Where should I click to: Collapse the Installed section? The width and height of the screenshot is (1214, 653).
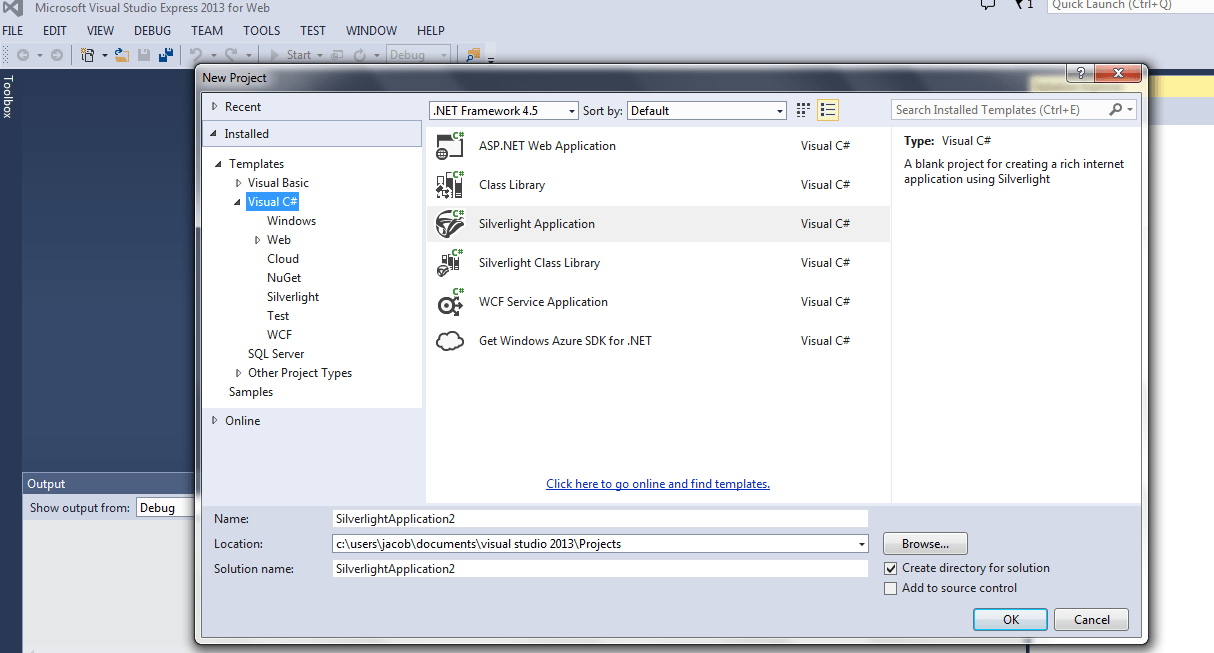214,134
